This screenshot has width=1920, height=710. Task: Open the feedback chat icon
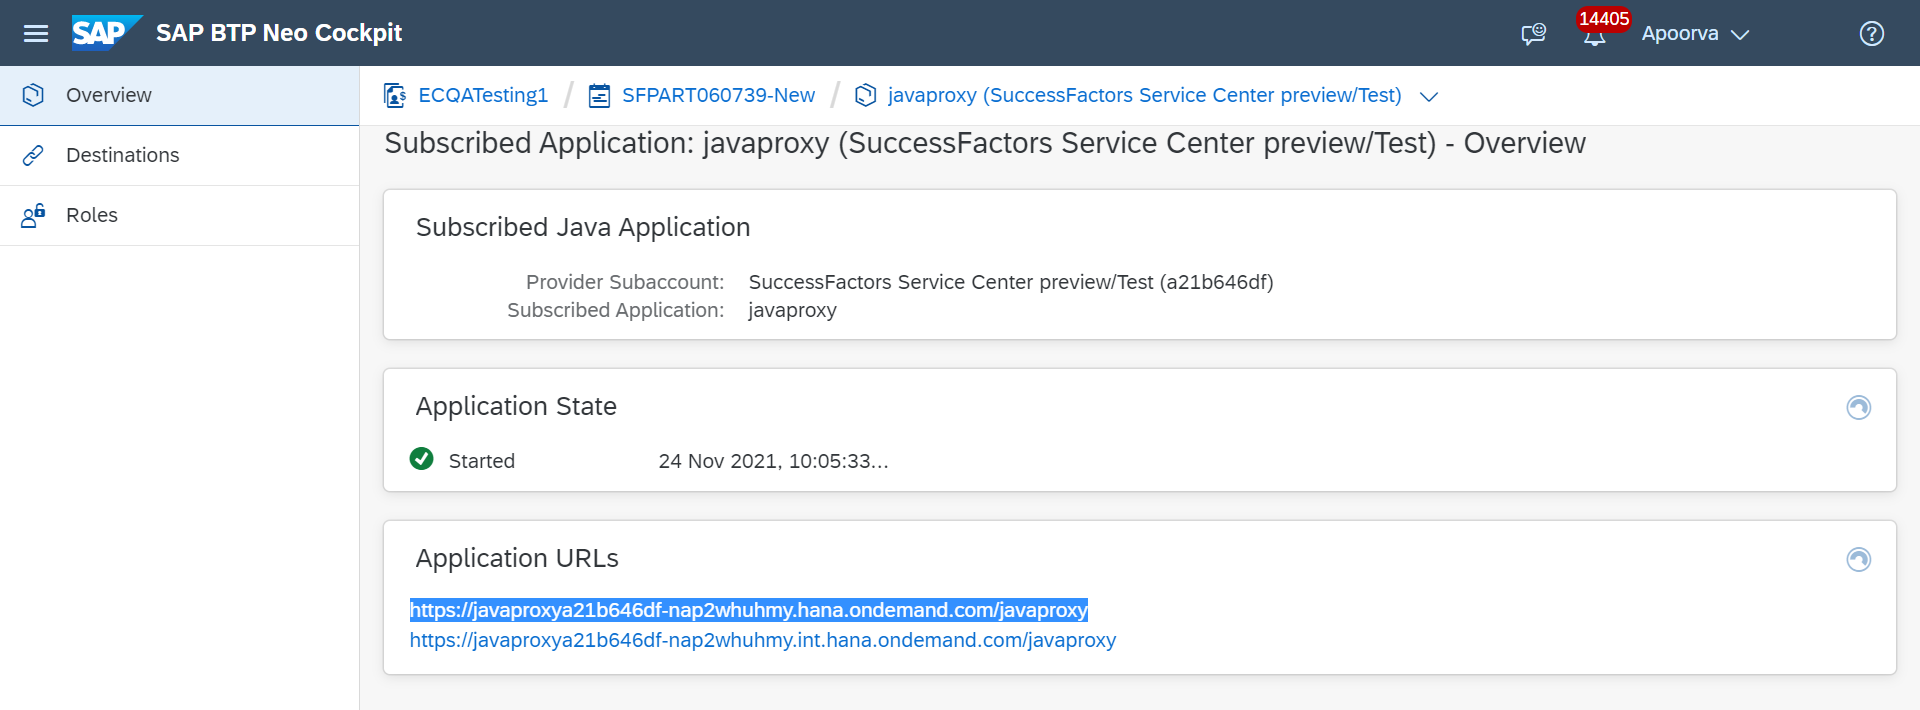[x=1533, y=34]
